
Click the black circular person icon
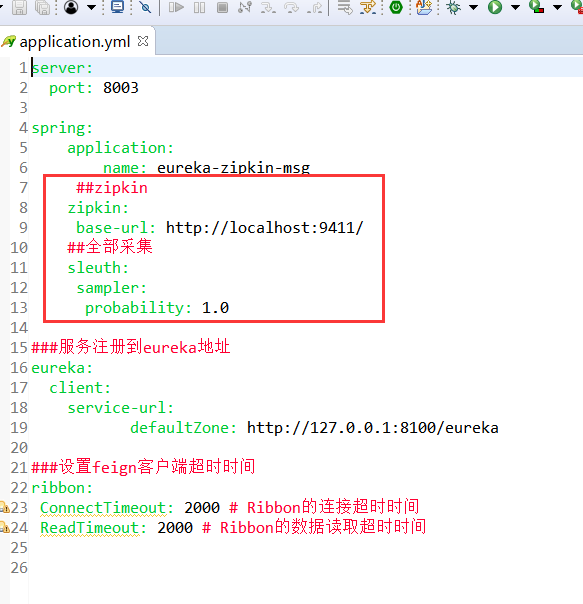(x=71, y=7)
